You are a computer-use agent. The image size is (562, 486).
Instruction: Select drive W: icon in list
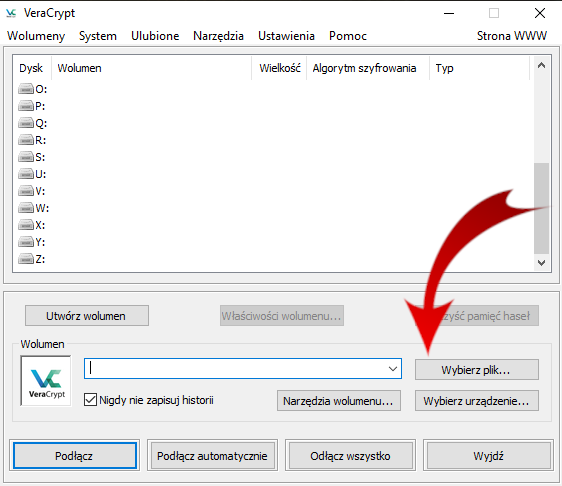pos(26,208)
